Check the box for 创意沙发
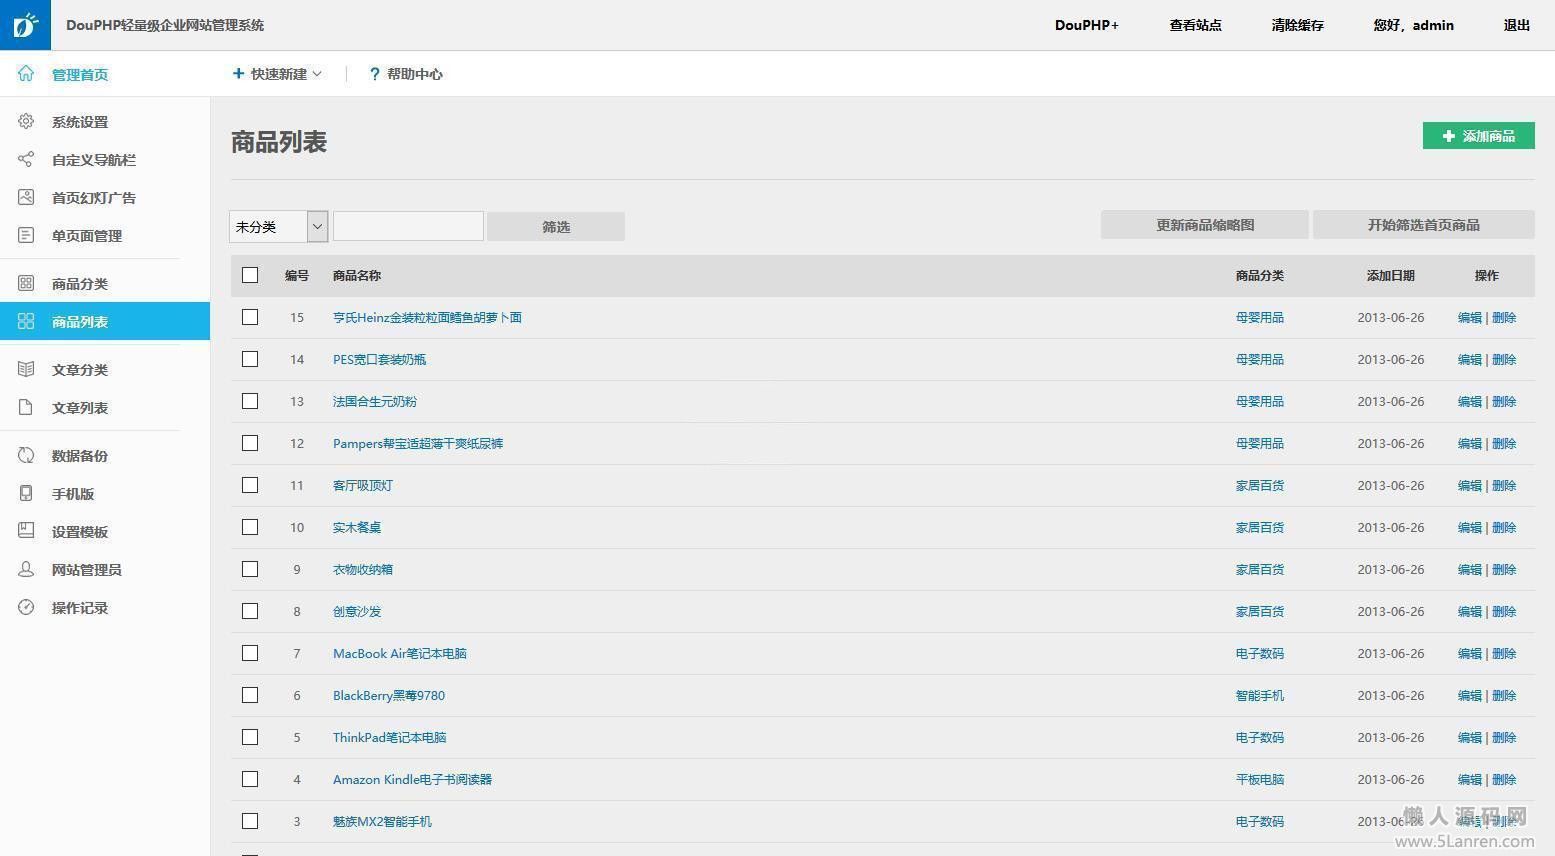The image size is (1555, 856). pyautogui.click(x=250, y=611)
